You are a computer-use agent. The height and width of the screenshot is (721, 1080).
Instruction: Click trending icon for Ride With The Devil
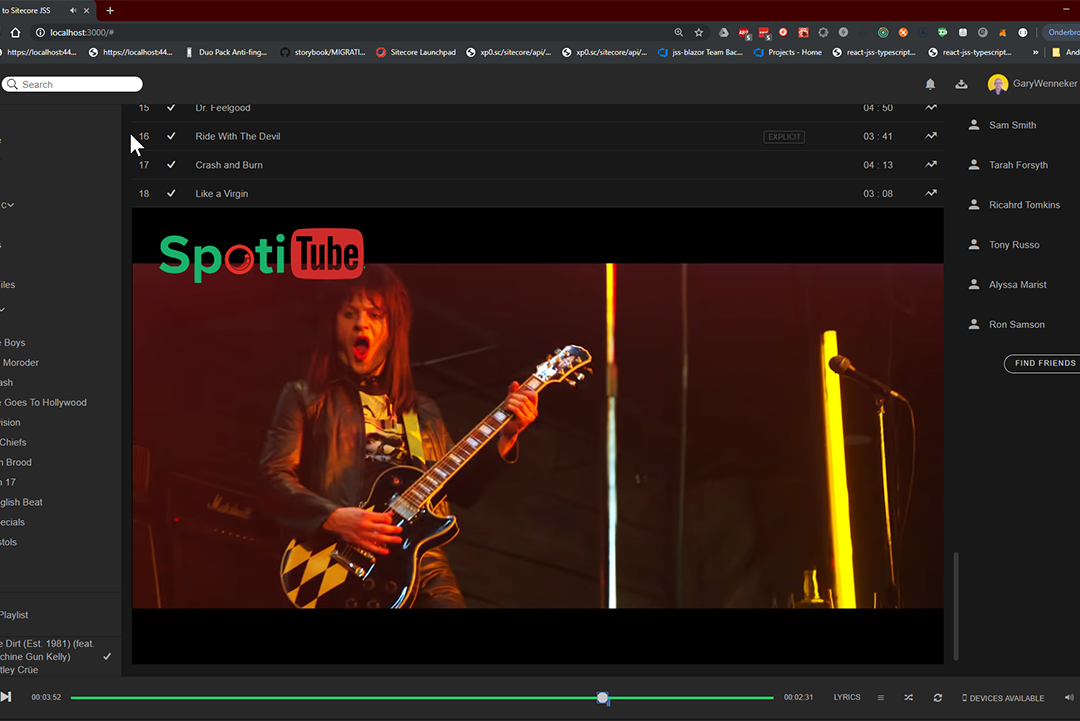pyautogui.click(x=931, y=136)
